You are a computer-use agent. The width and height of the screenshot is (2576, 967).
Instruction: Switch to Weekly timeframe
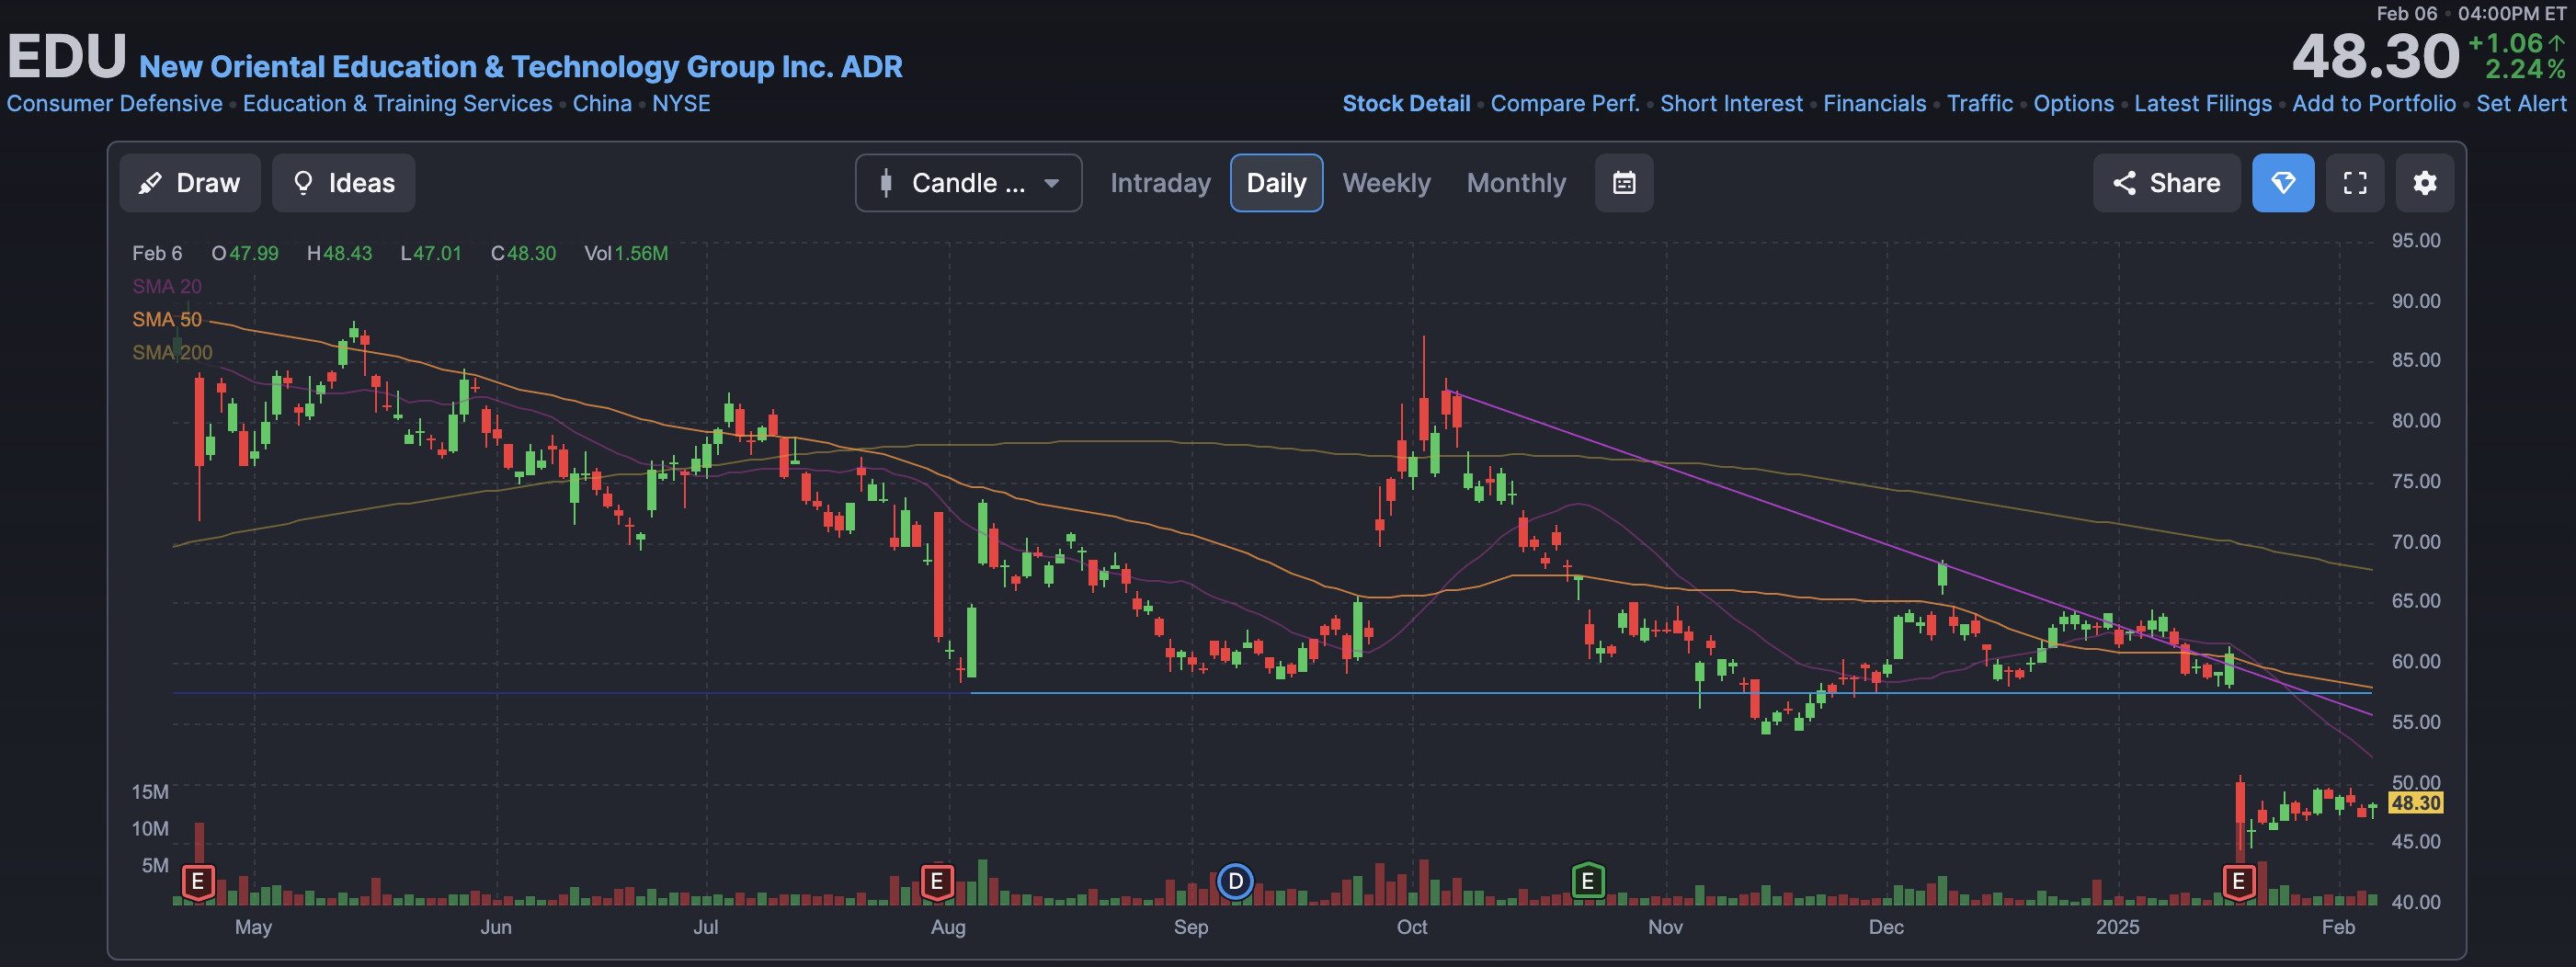coord(1386,183)
